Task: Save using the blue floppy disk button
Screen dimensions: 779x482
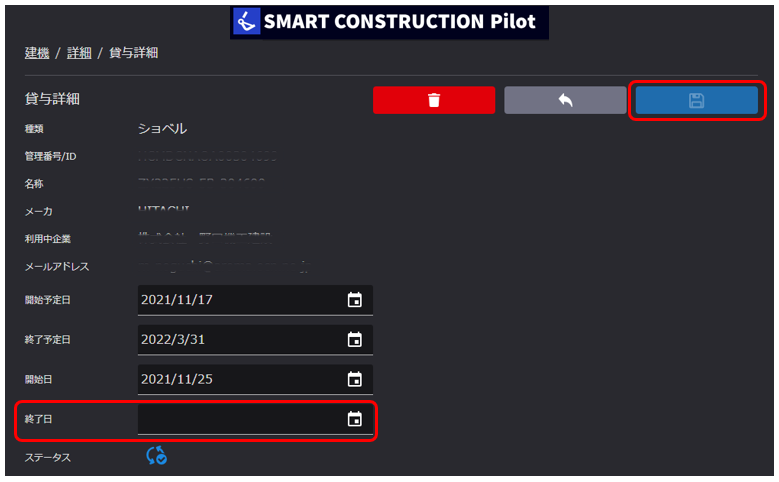Action: tap(697, 100)
